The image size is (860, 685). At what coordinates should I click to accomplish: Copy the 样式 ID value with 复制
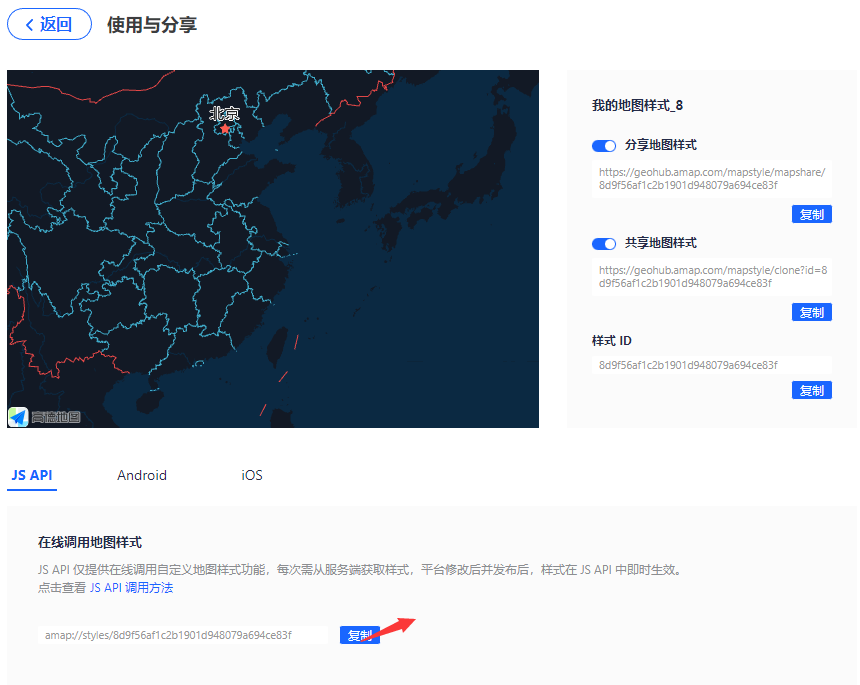tap(812, 390)
